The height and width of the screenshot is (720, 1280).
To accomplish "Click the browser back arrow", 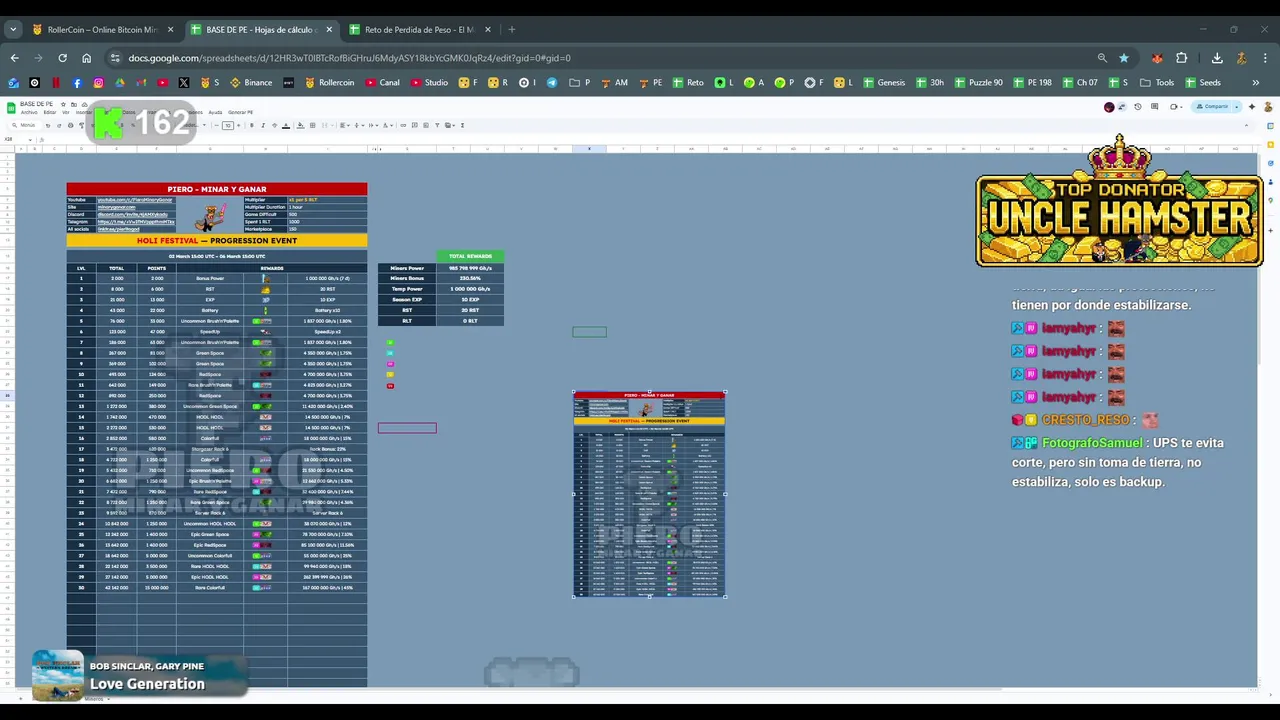I will [14, 58].
